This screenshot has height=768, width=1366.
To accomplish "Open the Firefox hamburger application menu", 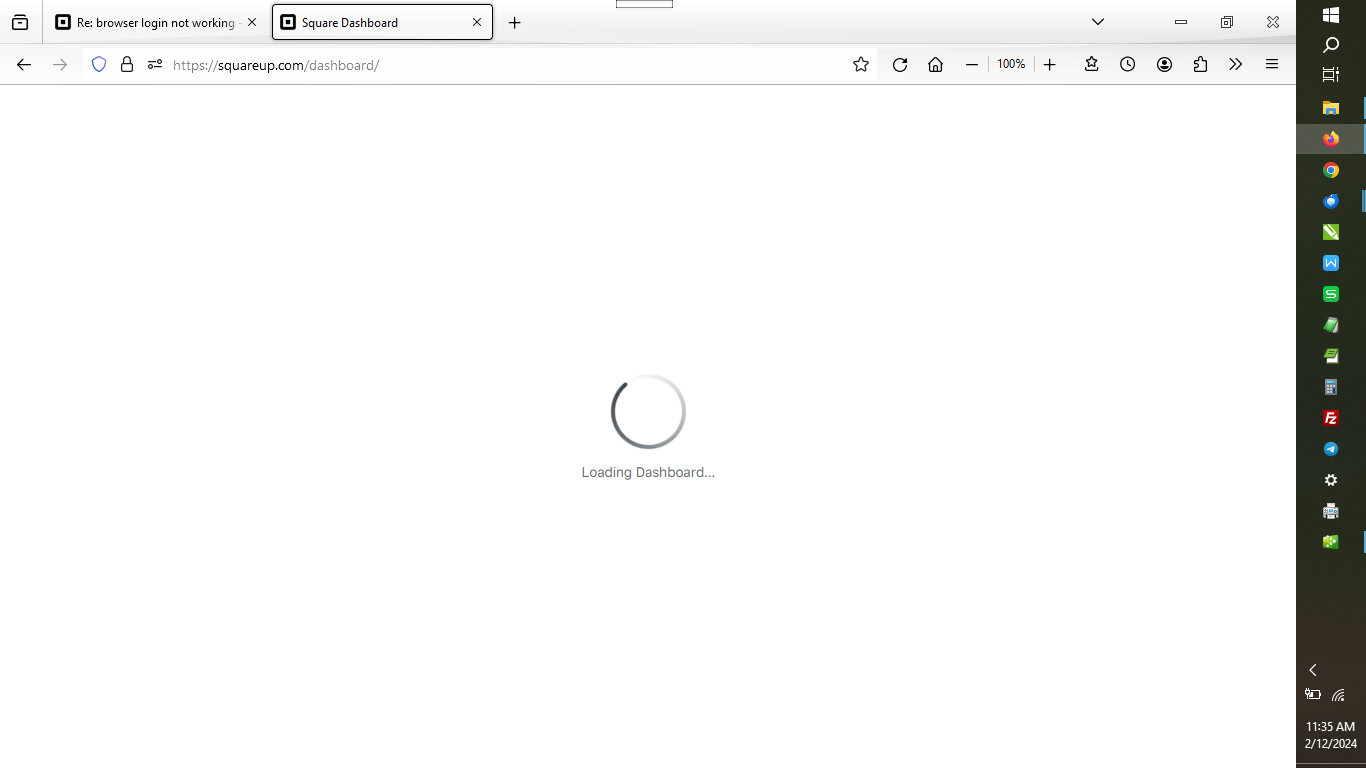I will click(1272, 64).
